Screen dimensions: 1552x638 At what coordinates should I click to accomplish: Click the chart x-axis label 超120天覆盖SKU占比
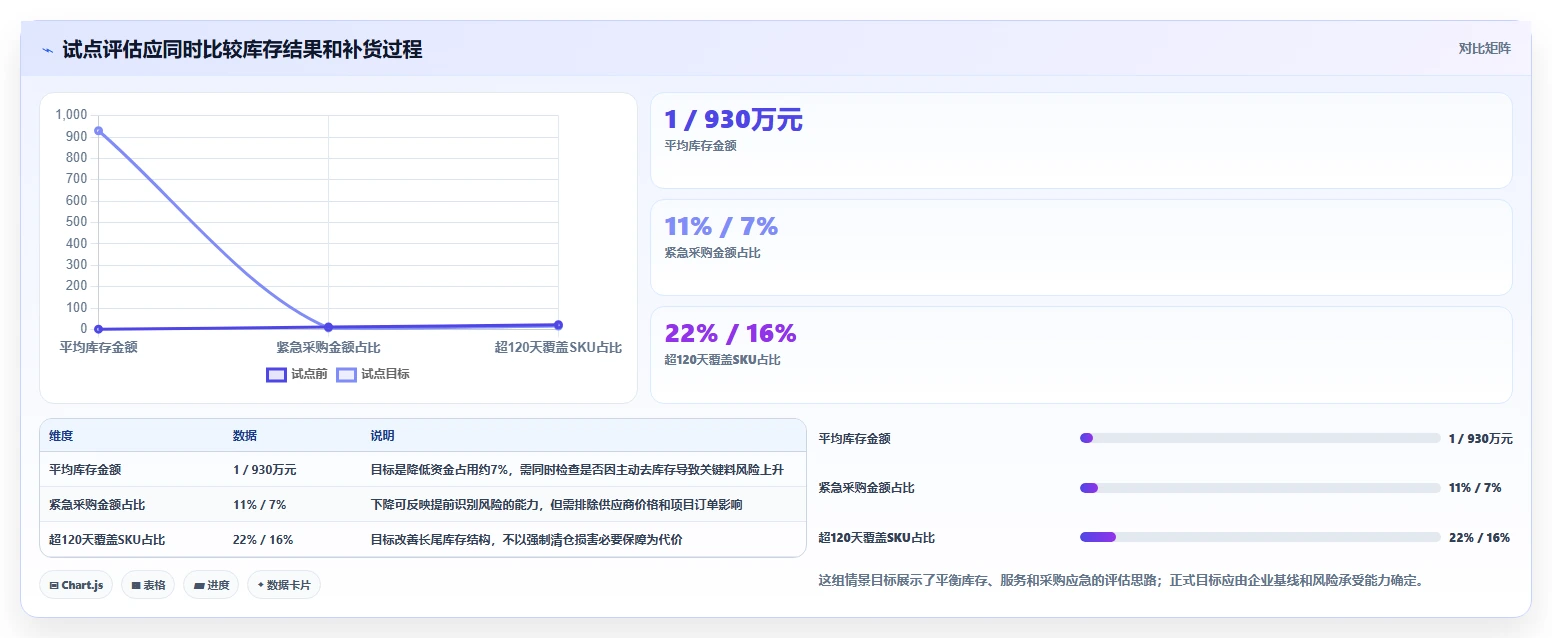tap(558, 347)
